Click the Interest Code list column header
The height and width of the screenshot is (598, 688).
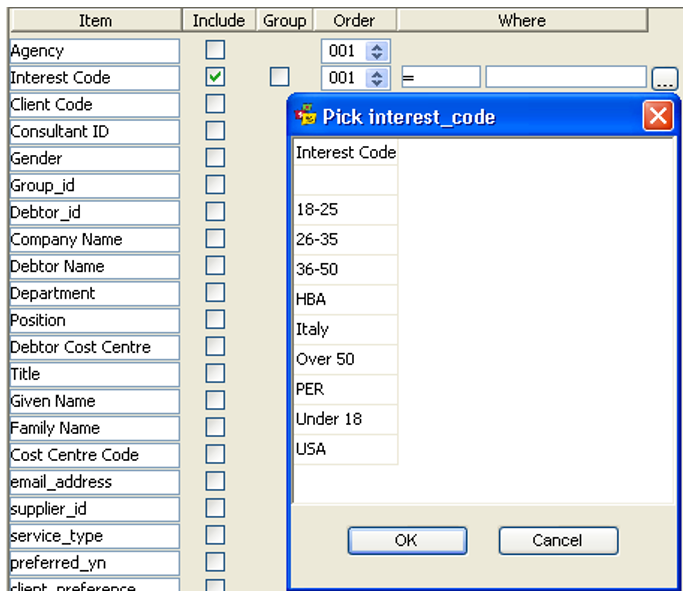[x=346, y=152]
